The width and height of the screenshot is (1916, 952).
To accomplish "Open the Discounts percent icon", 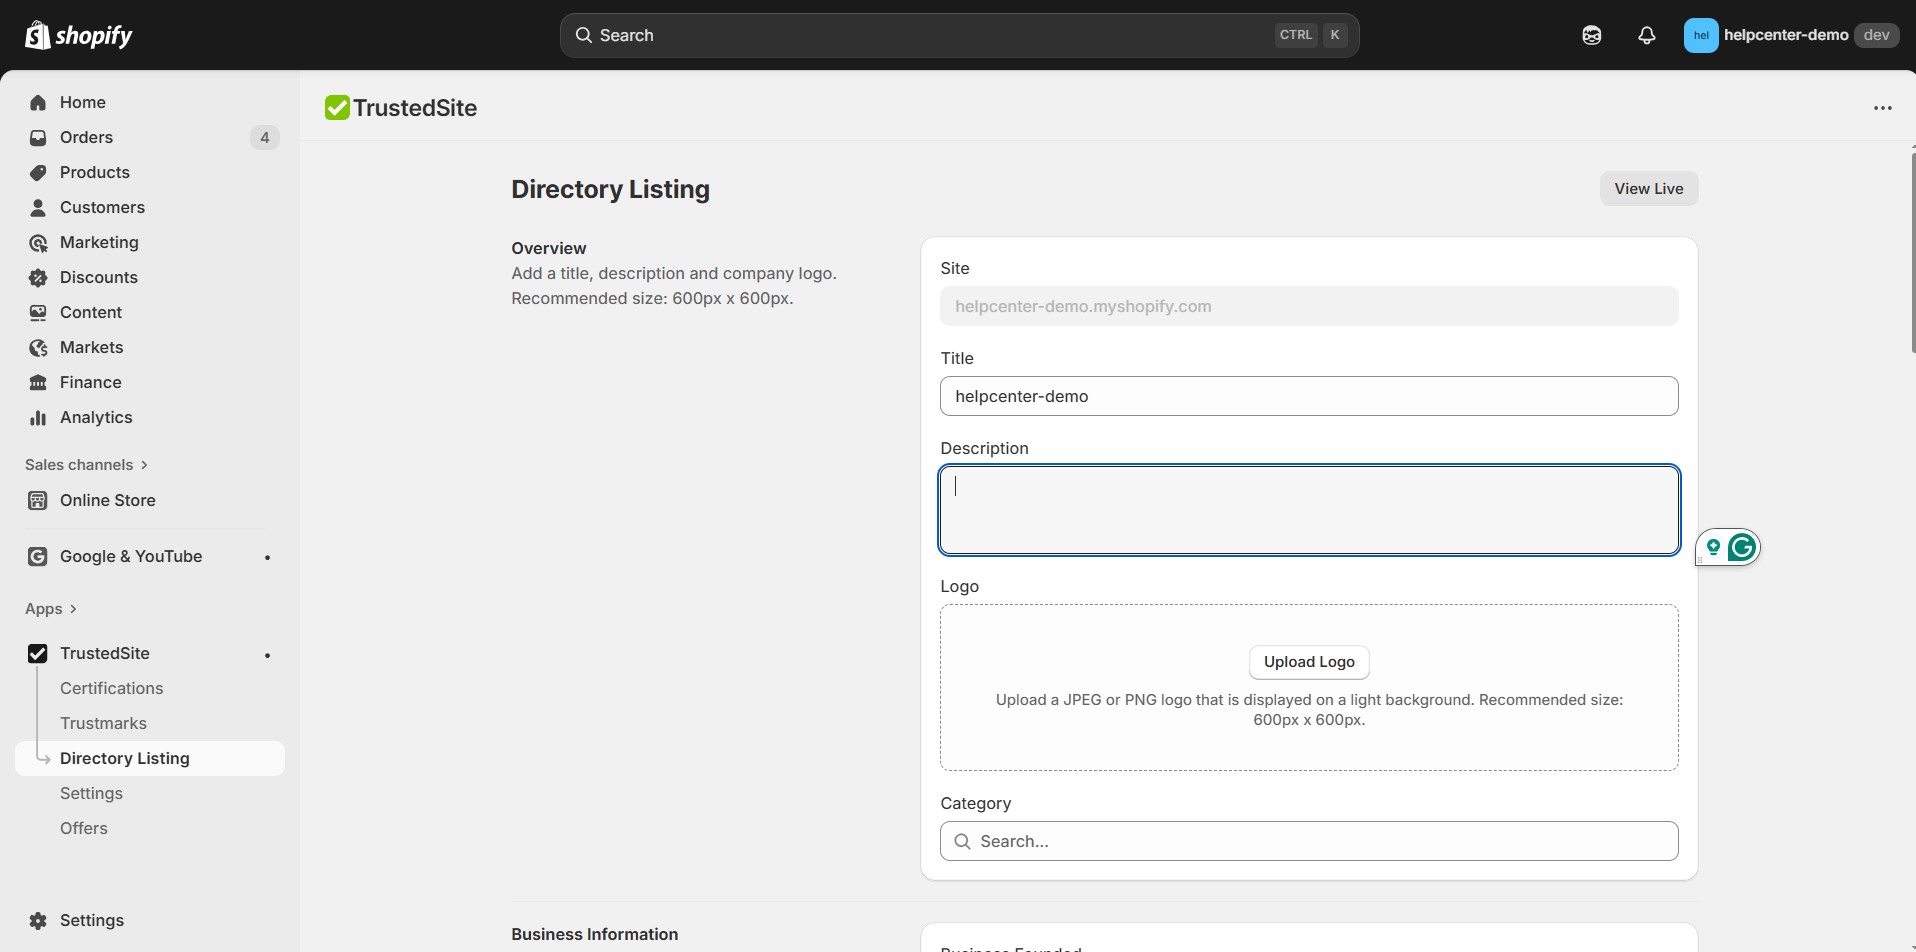I will pos(37,277).
